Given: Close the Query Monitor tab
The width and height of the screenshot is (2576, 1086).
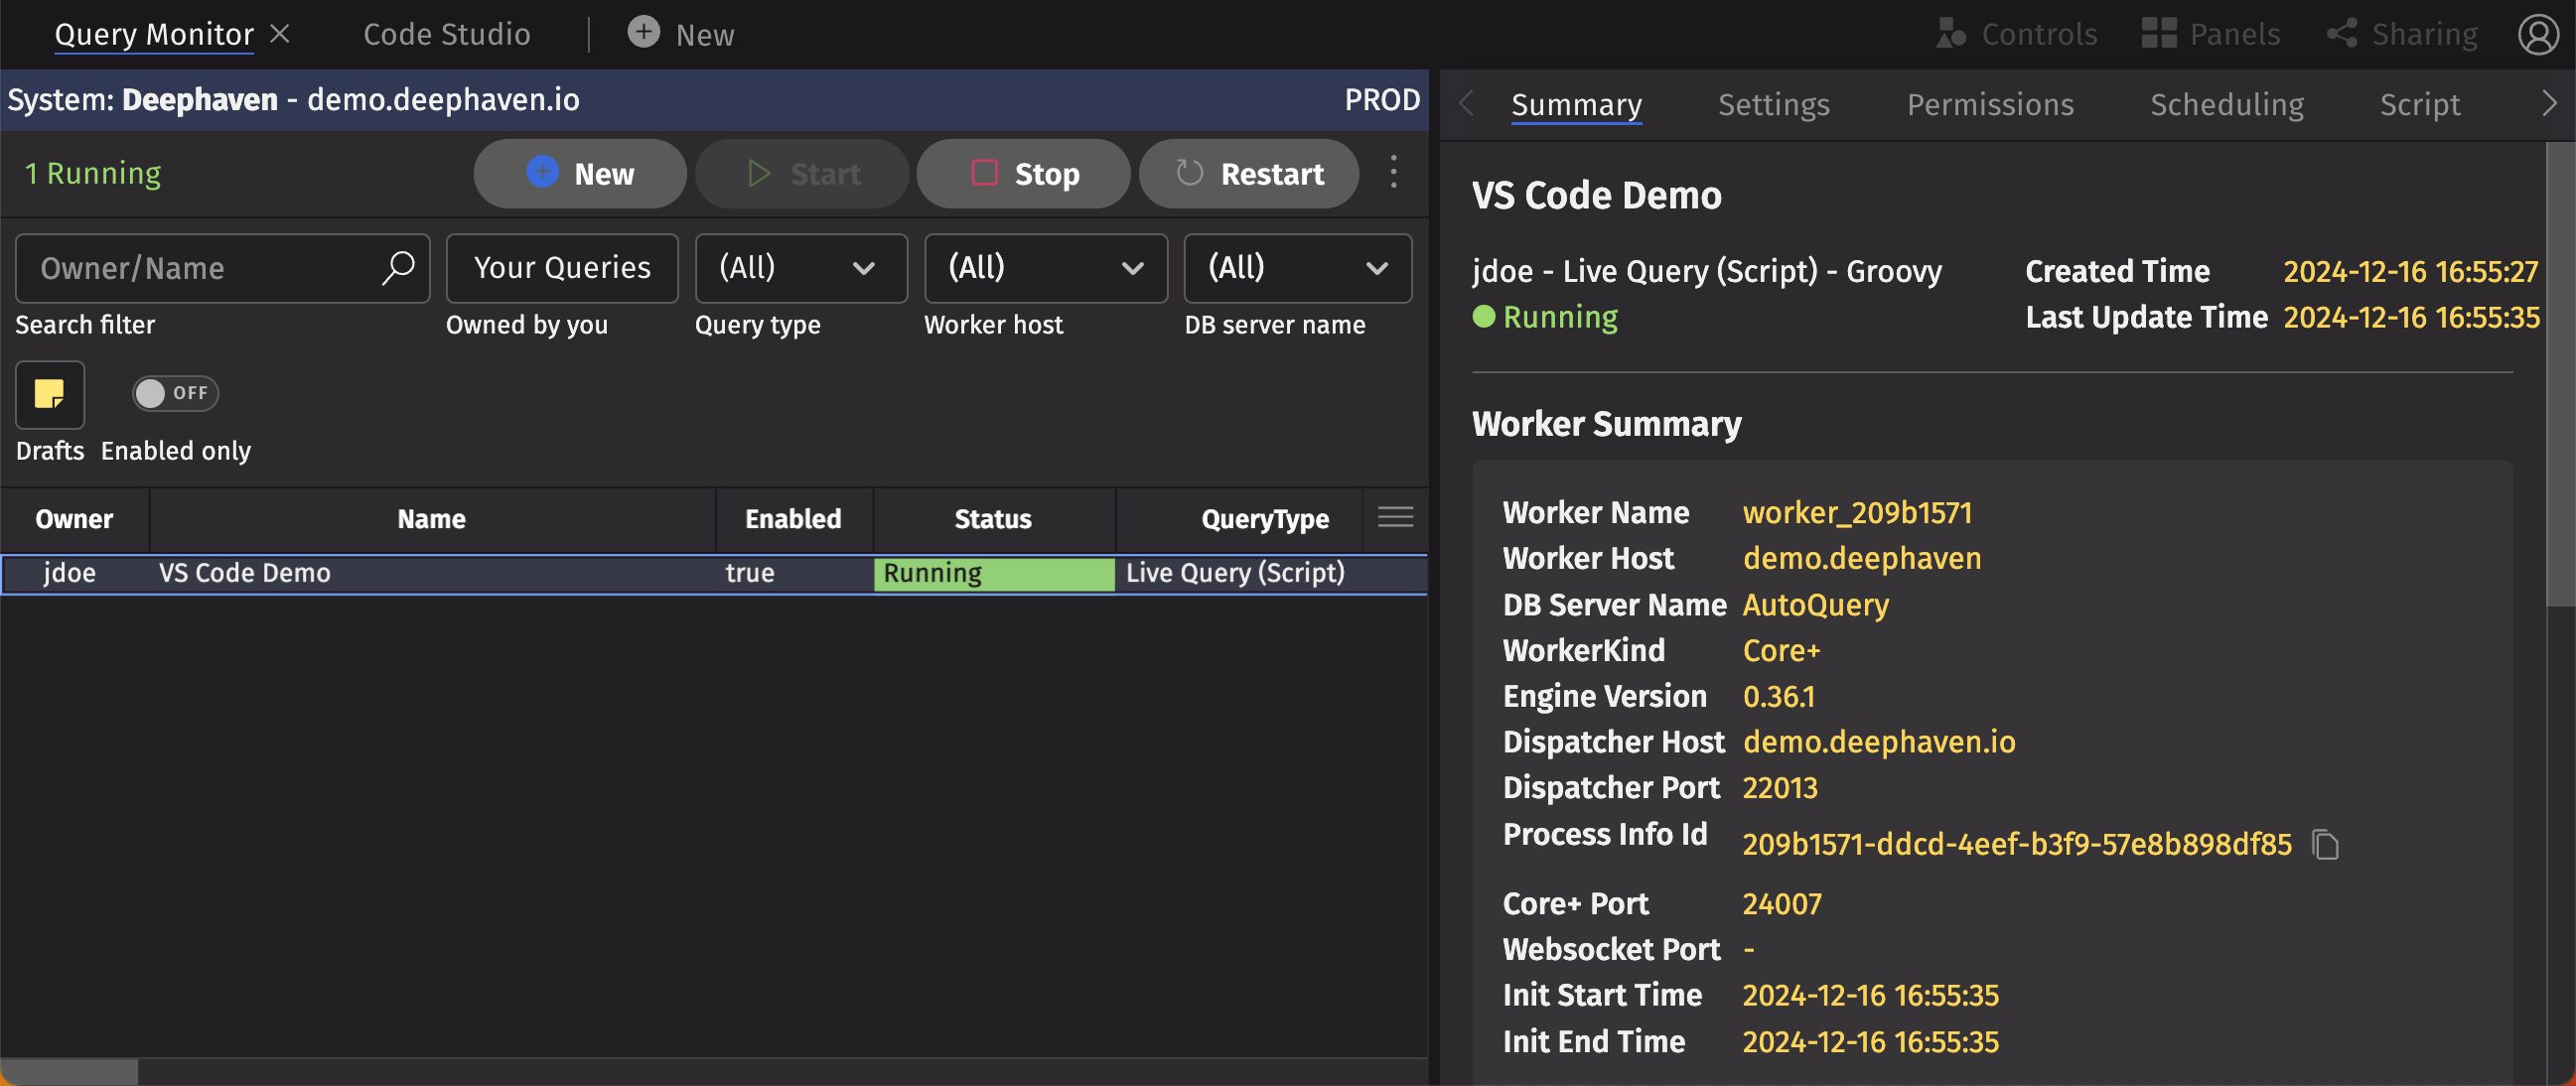Looking at the screenshot, I should click(281, 34).
